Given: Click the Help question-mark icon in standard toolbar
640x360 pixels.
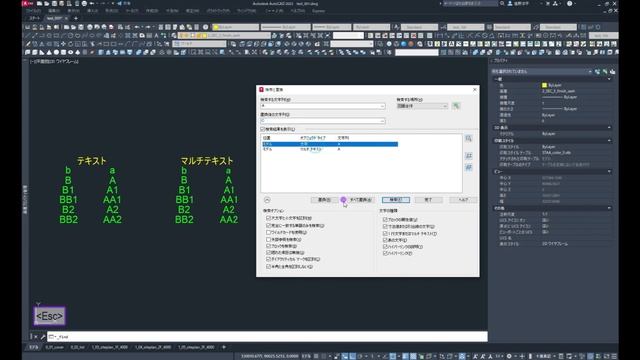Looking at the screenshot, I should (x=206, y=27).
